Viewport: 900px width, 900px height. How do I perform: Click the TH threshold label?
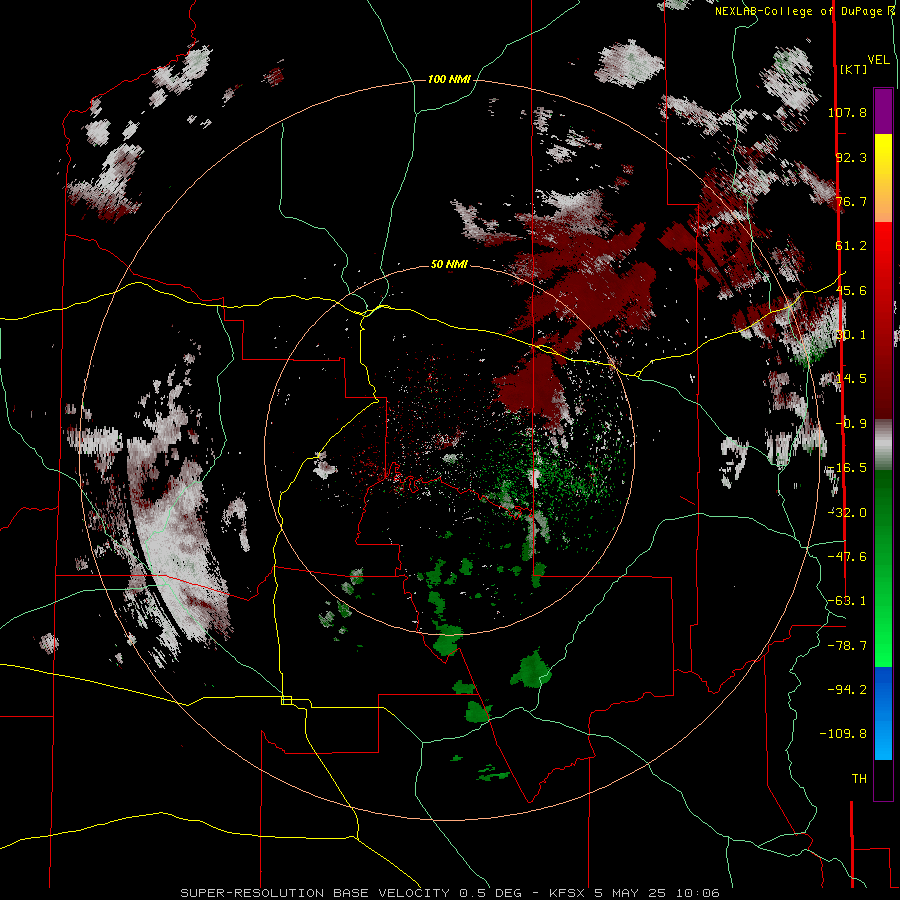[859, 779]
